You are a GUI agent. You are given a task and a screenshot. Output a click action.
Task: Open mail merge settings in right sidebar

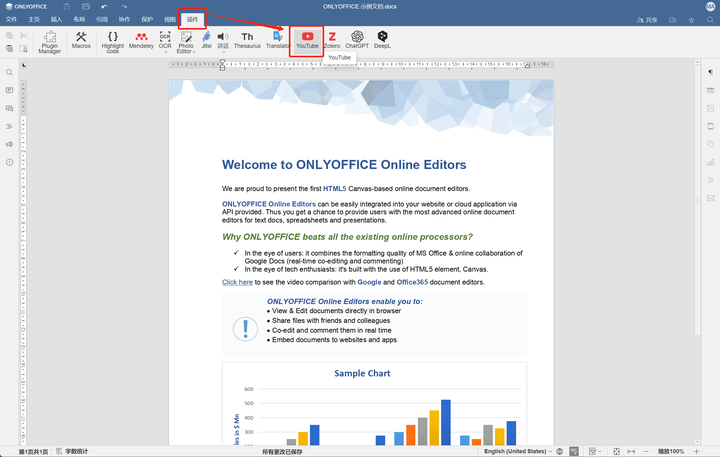710,198
